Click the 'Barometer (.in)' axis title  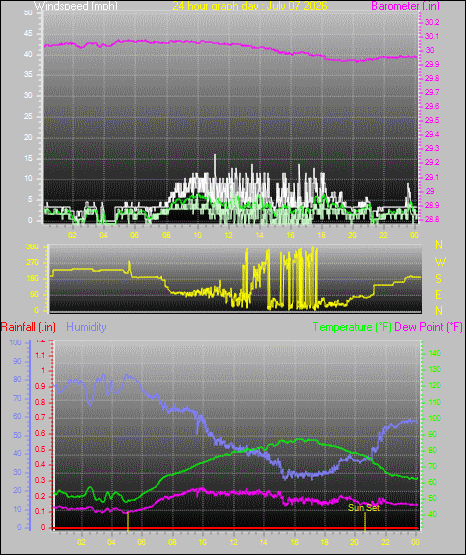[x=405, y=6]
